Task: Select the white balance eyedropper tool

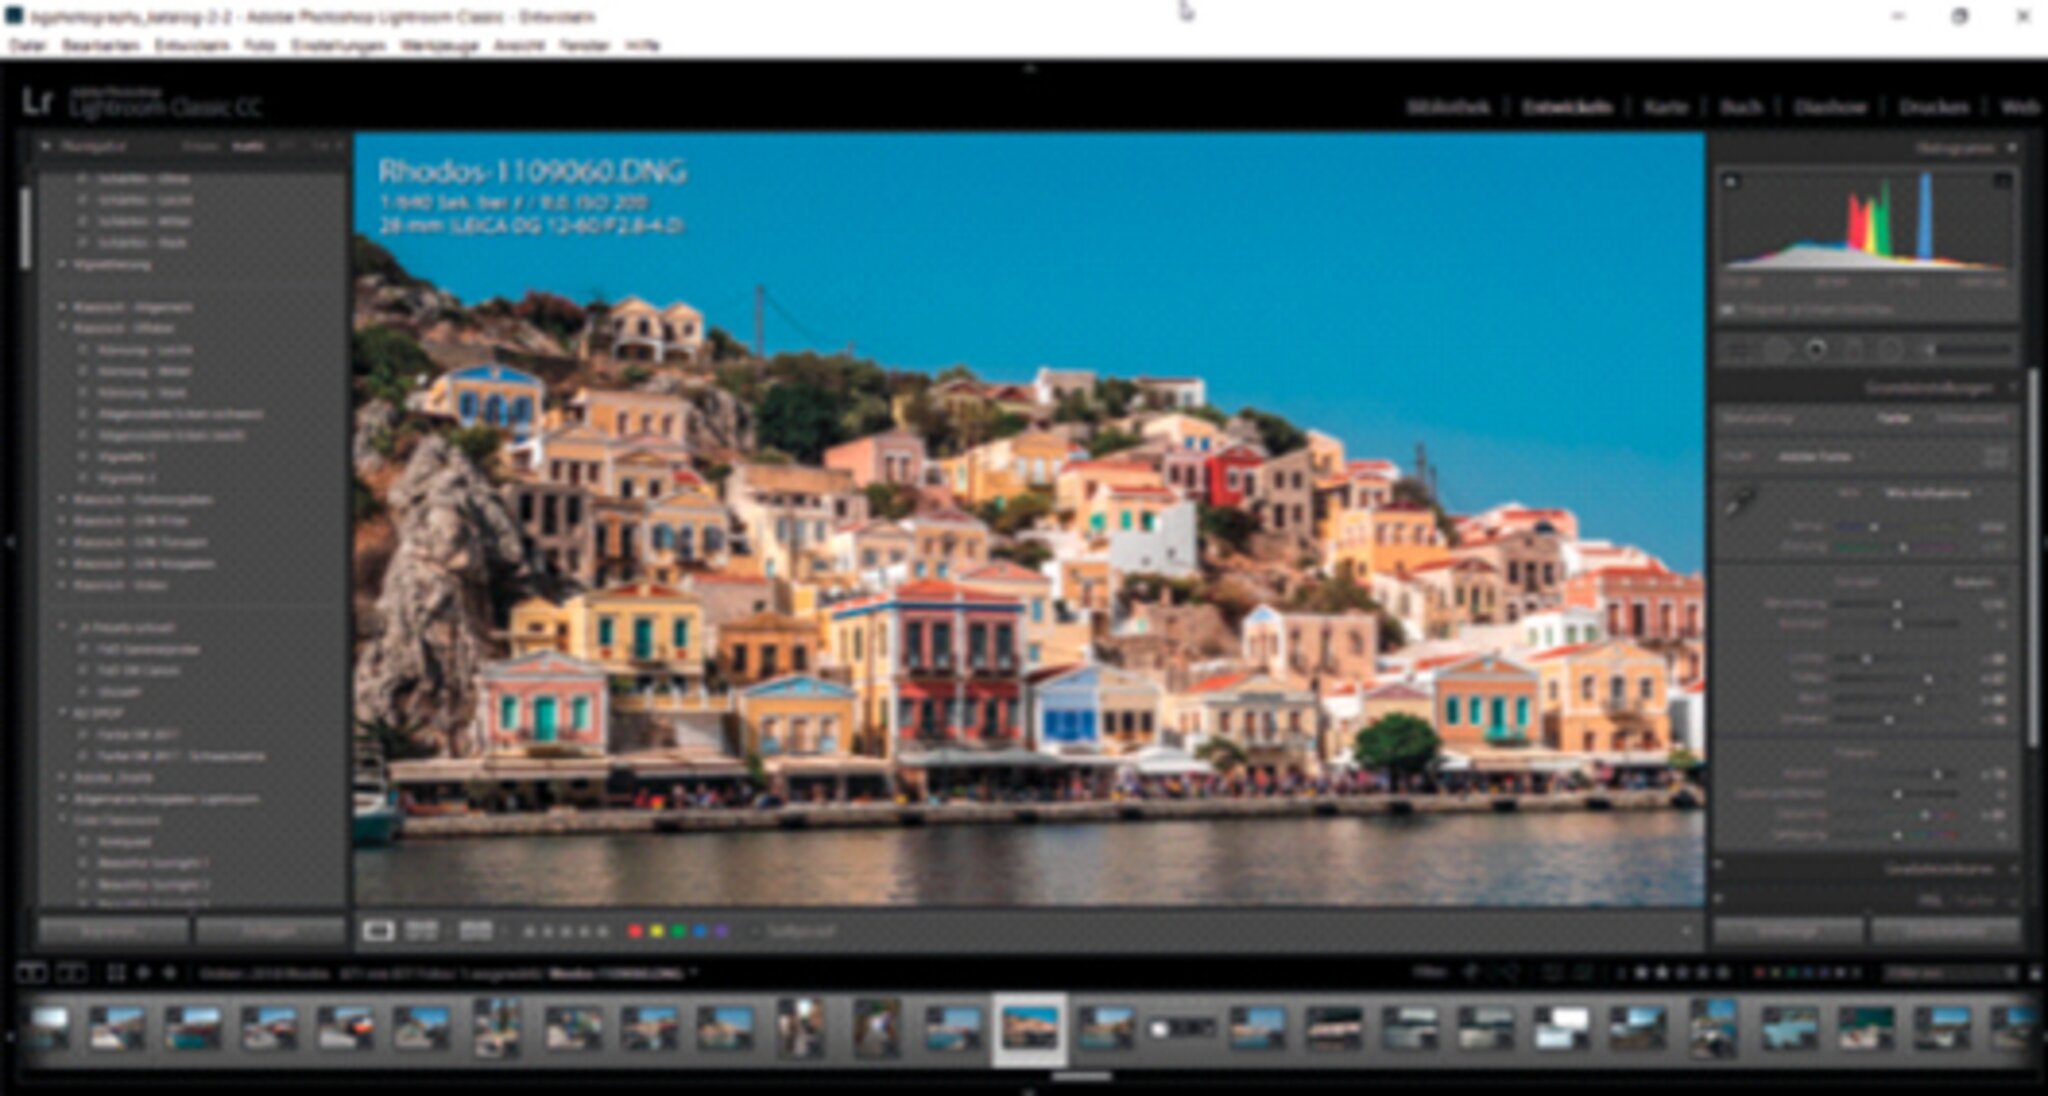Action: 1741,500
